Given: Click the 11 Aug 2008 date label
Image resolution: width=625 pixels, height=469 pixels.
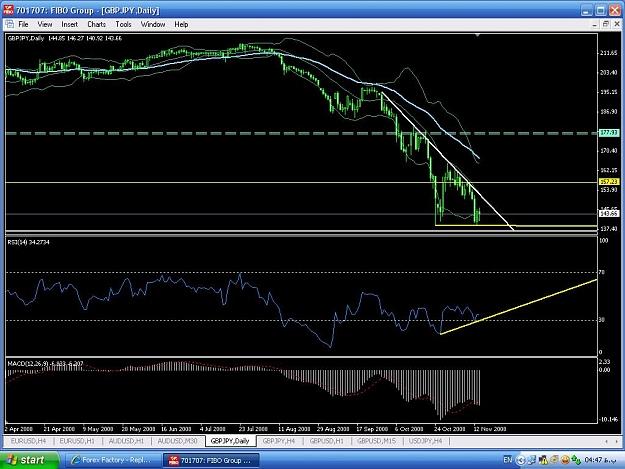Looking at the screenshot, I should tap(294, 429).
